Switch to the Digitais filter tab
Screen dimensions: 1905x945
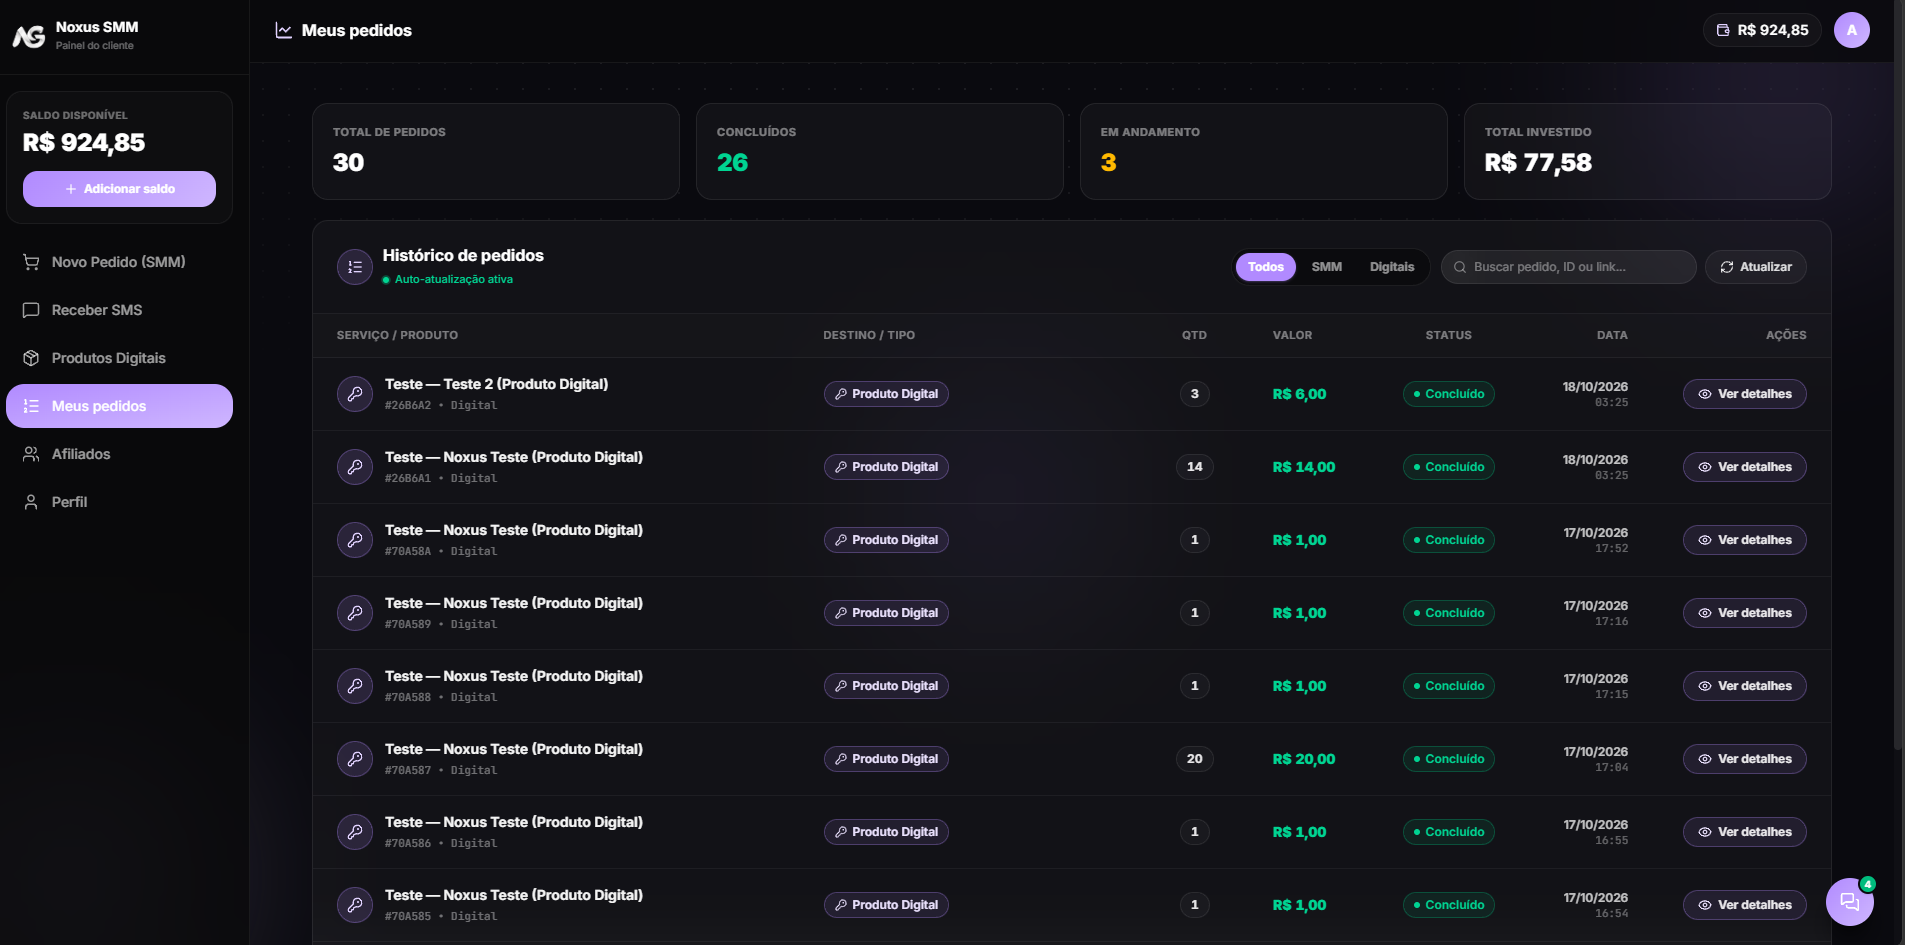pyautogui.click(x=1391, y=267)
